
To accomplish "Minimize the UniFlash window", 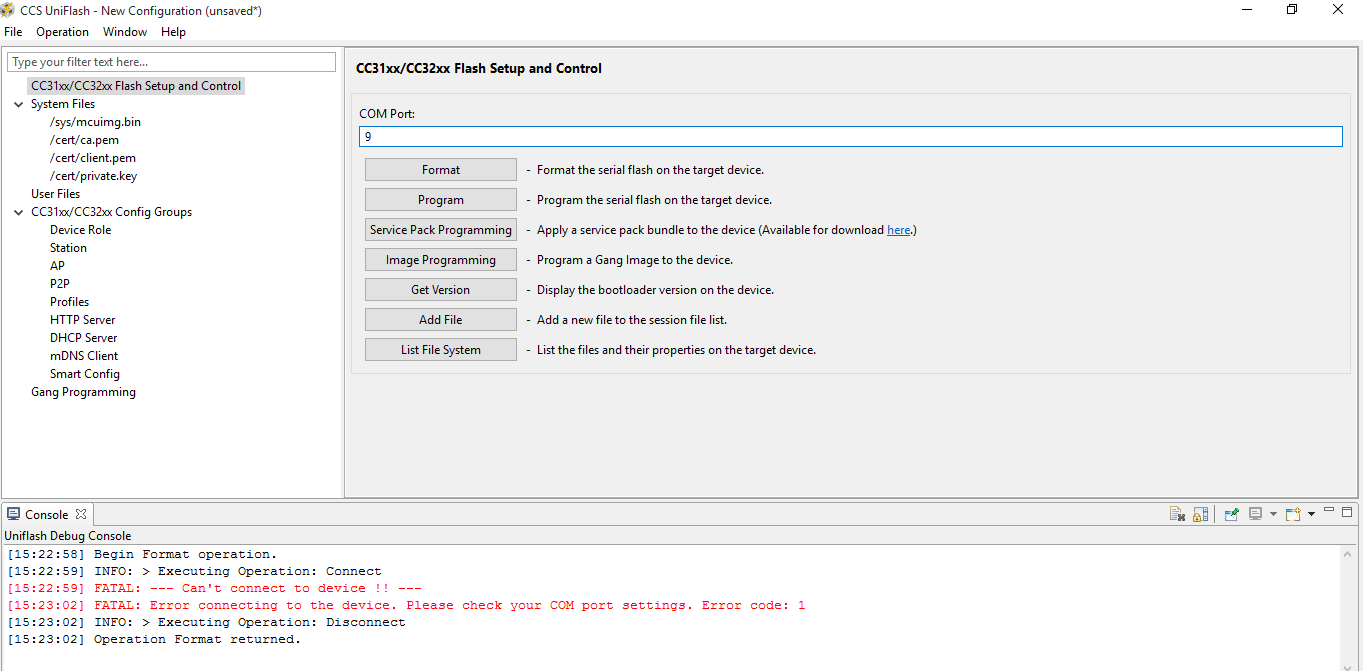I will pyautogui.click(x=1246, y=10).
